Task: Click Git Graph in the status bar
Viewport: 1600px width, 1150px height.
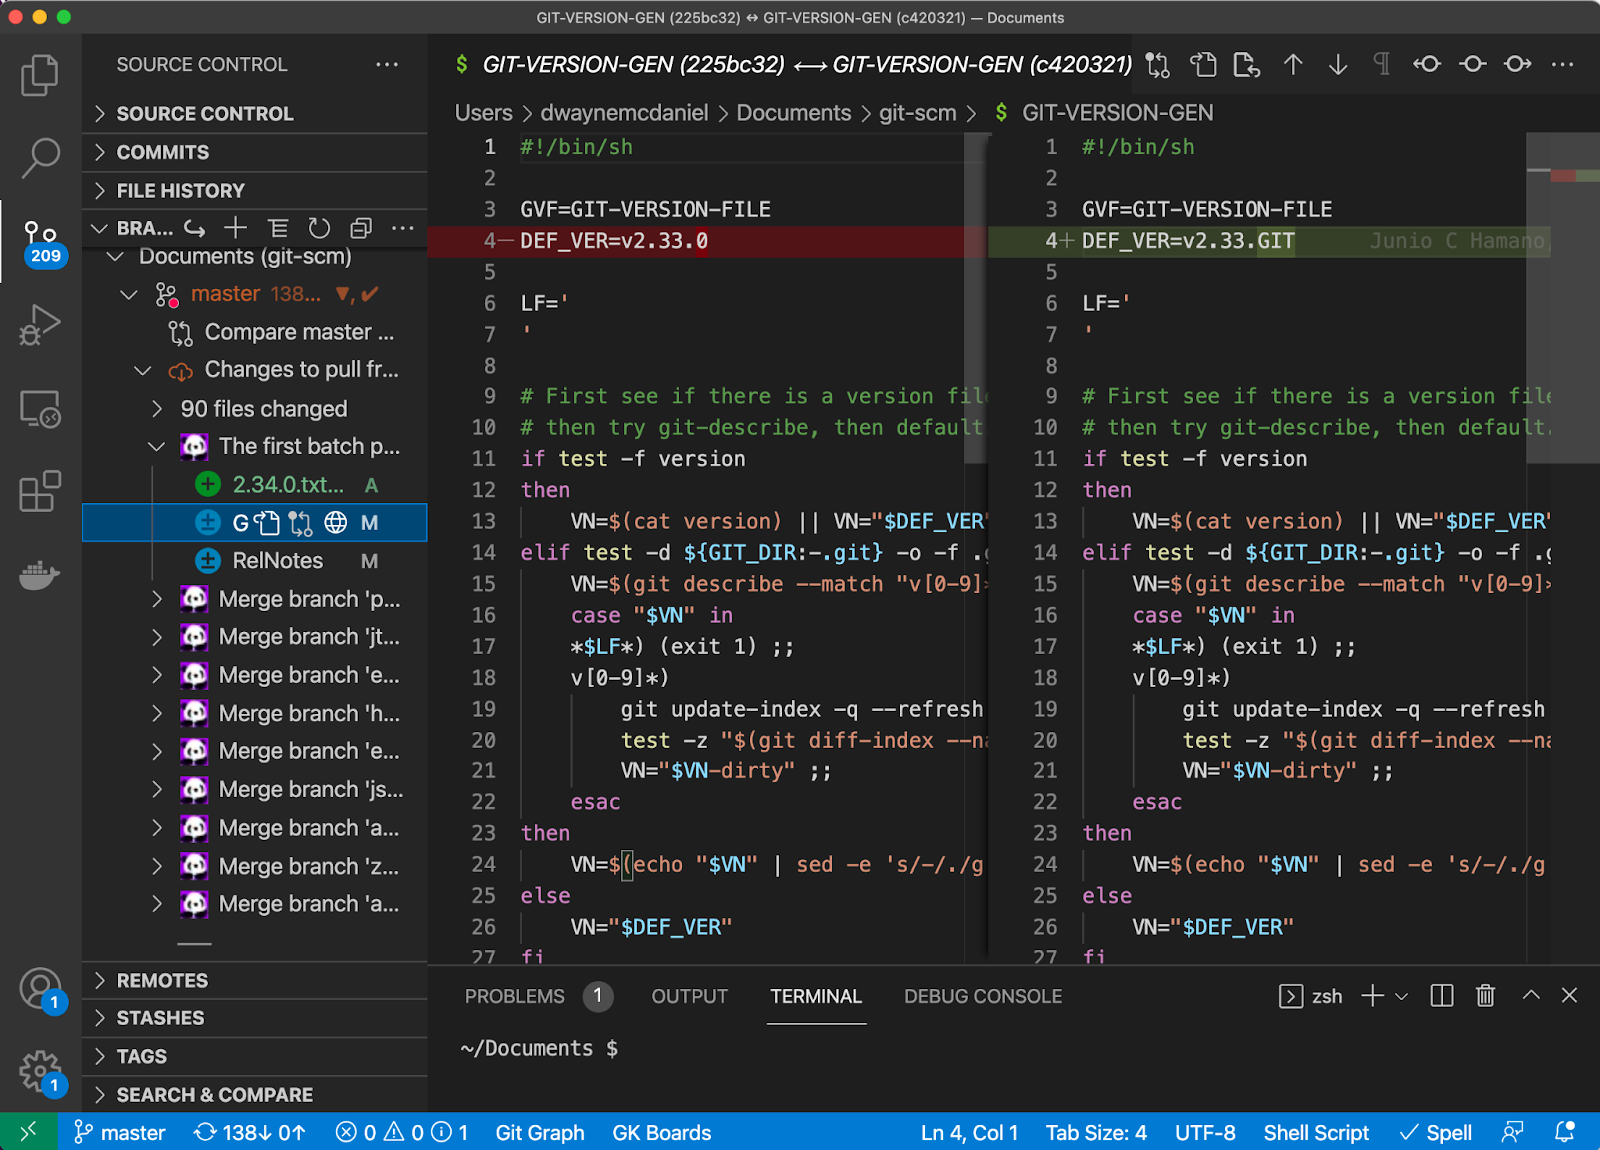Action: (x=539, y=1132)
